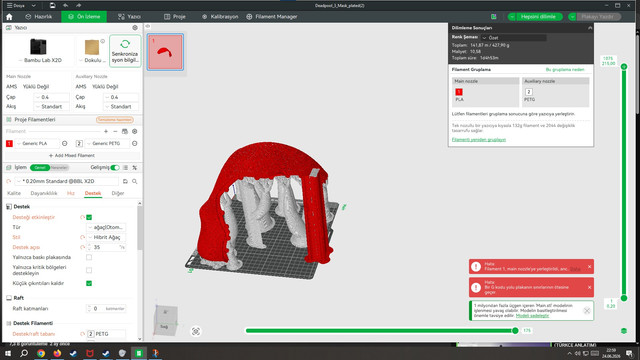The width and height of the screenshot is (640, 360).
Task: Click the green plate icon left of Hepsini dilimle
Action: click(x=493, y=17)
